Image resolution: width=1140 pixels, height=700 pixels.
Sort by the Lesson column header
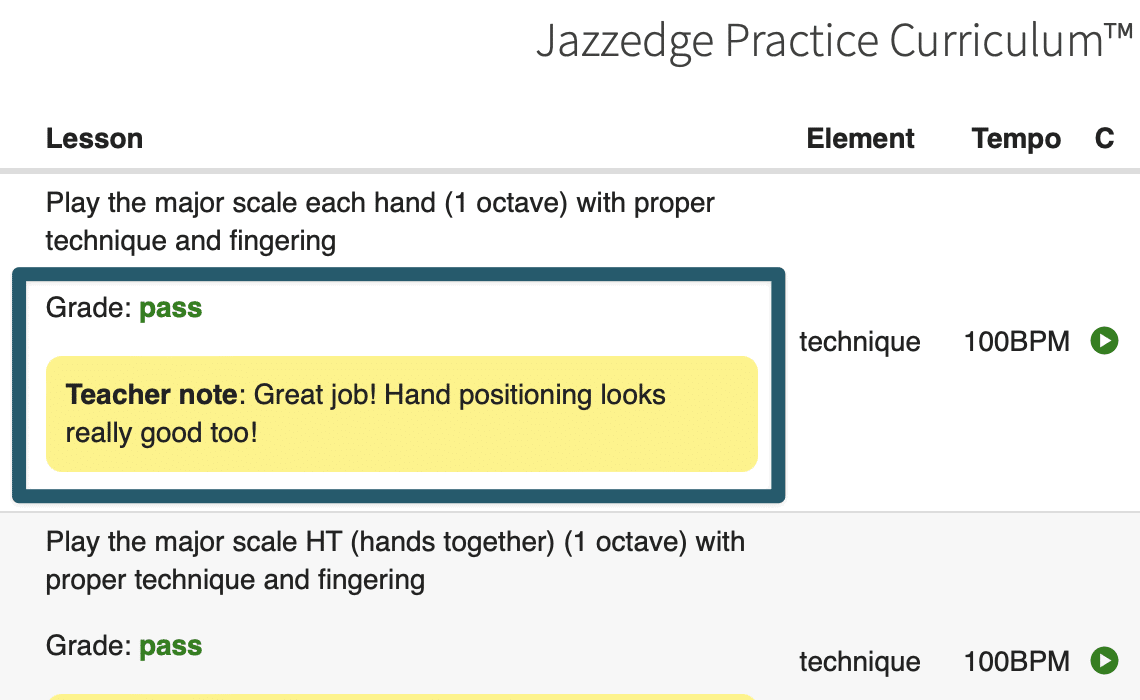pyautogui.click(x=95, y=138)
